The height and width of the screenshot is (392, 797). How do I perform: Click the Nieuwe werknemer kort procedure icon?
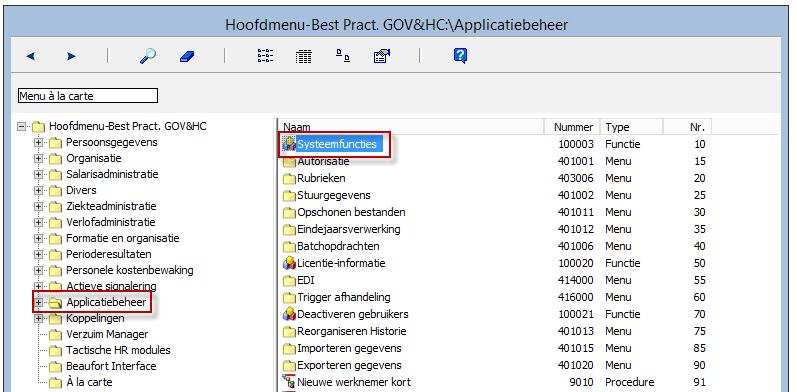pos(289,382)
